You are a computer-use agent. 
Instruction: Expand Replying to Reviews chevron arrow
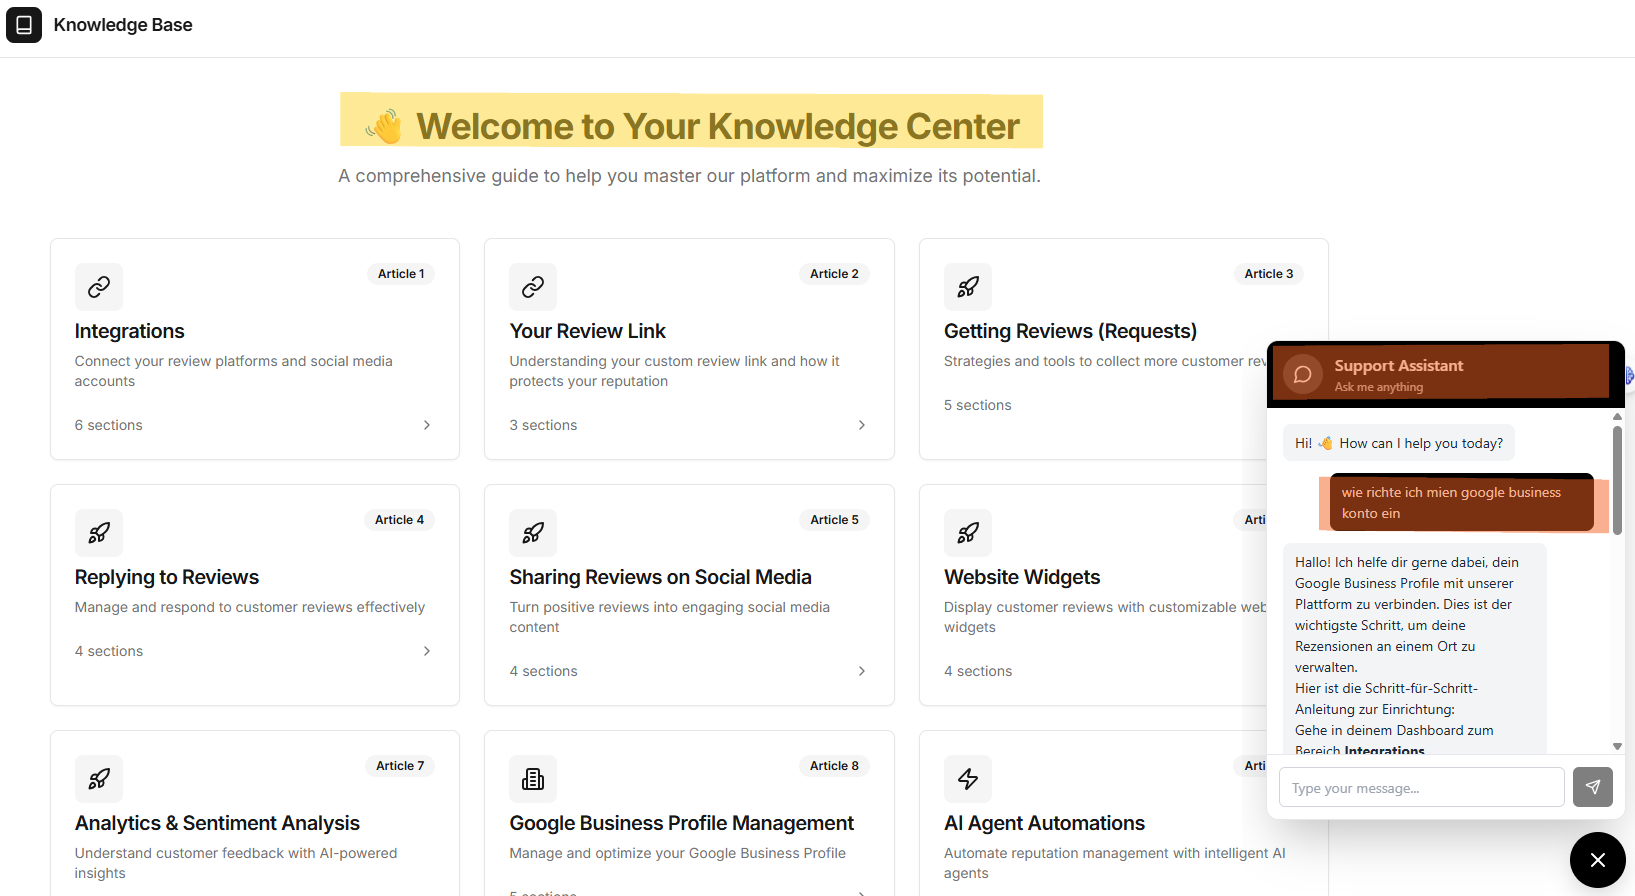(427, 651)
